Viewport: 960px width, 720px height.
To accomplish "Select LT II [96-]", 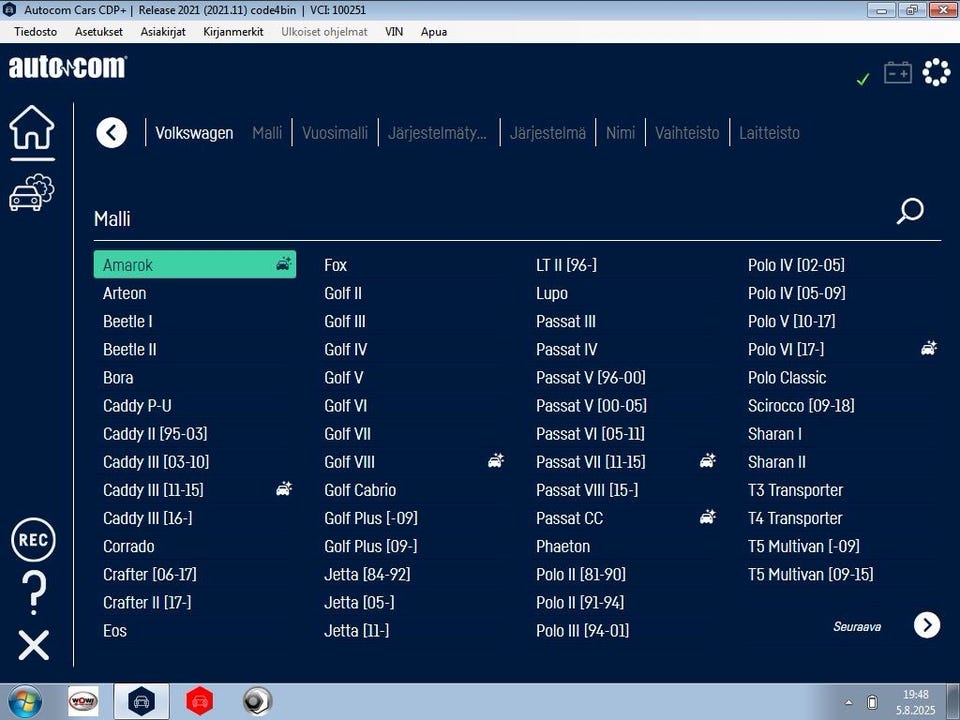I will click(566, 265).
